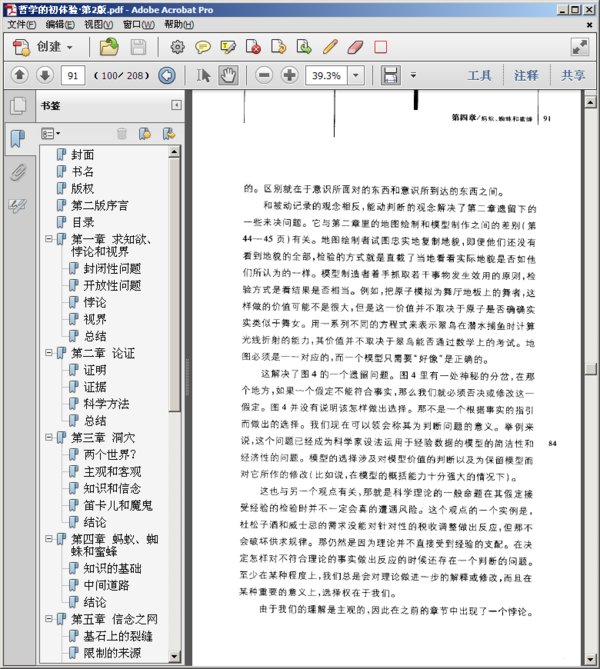Click the insert page from file icon

click(304, 47)
